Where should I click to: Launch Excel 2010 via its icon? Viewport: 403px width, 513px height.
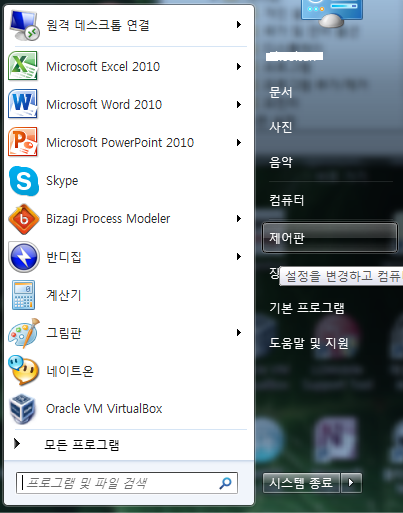click(23, 66)
